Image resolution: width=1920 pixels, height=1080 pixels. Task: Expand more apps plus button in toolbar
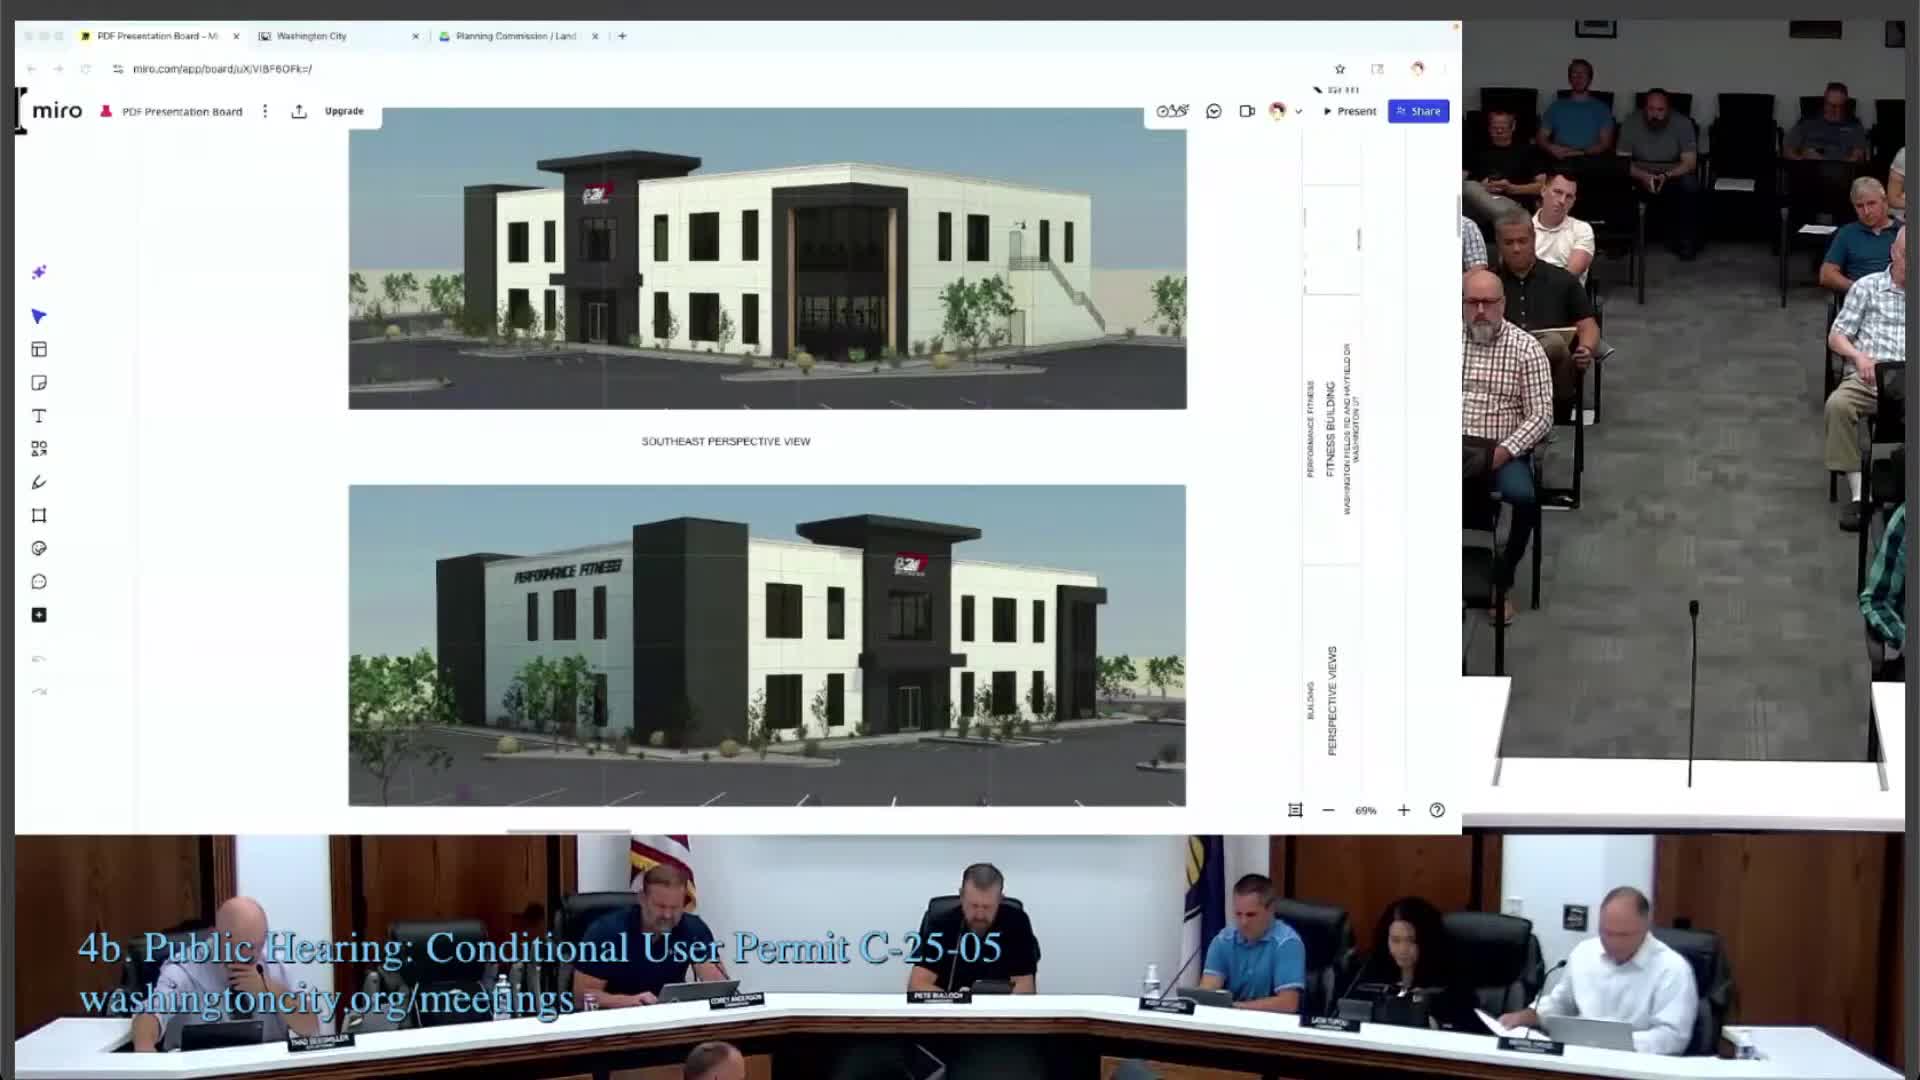coord(39,615)
